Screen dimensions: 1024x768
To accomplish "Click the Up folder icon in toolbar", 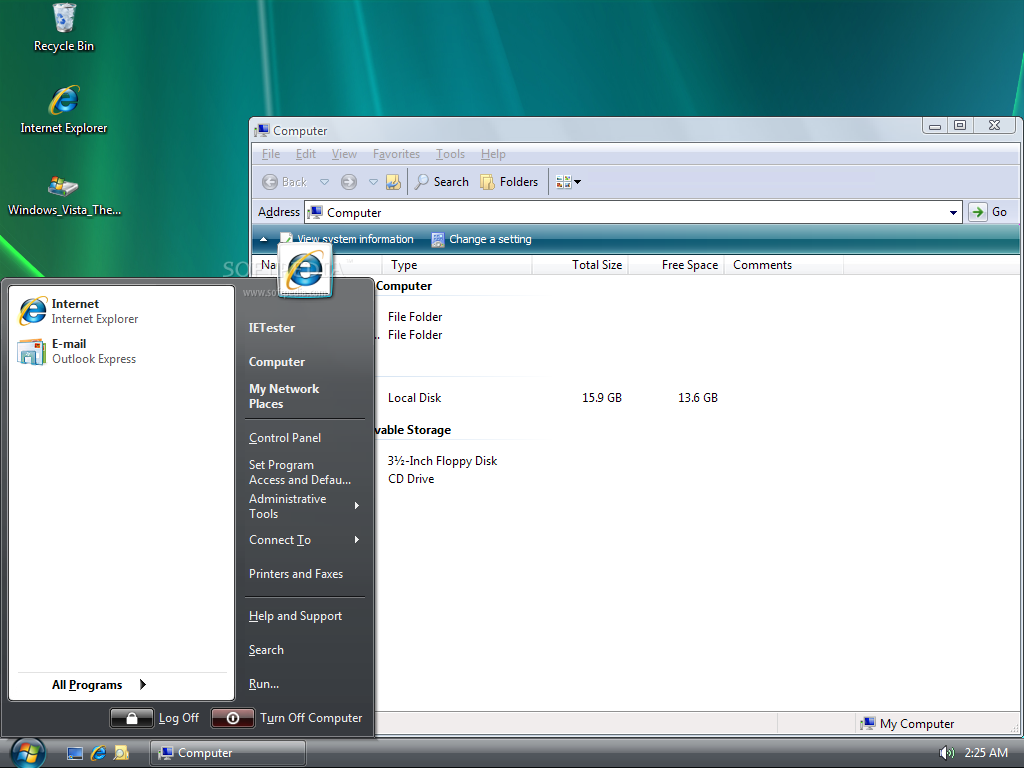I will tap(393, 182).
